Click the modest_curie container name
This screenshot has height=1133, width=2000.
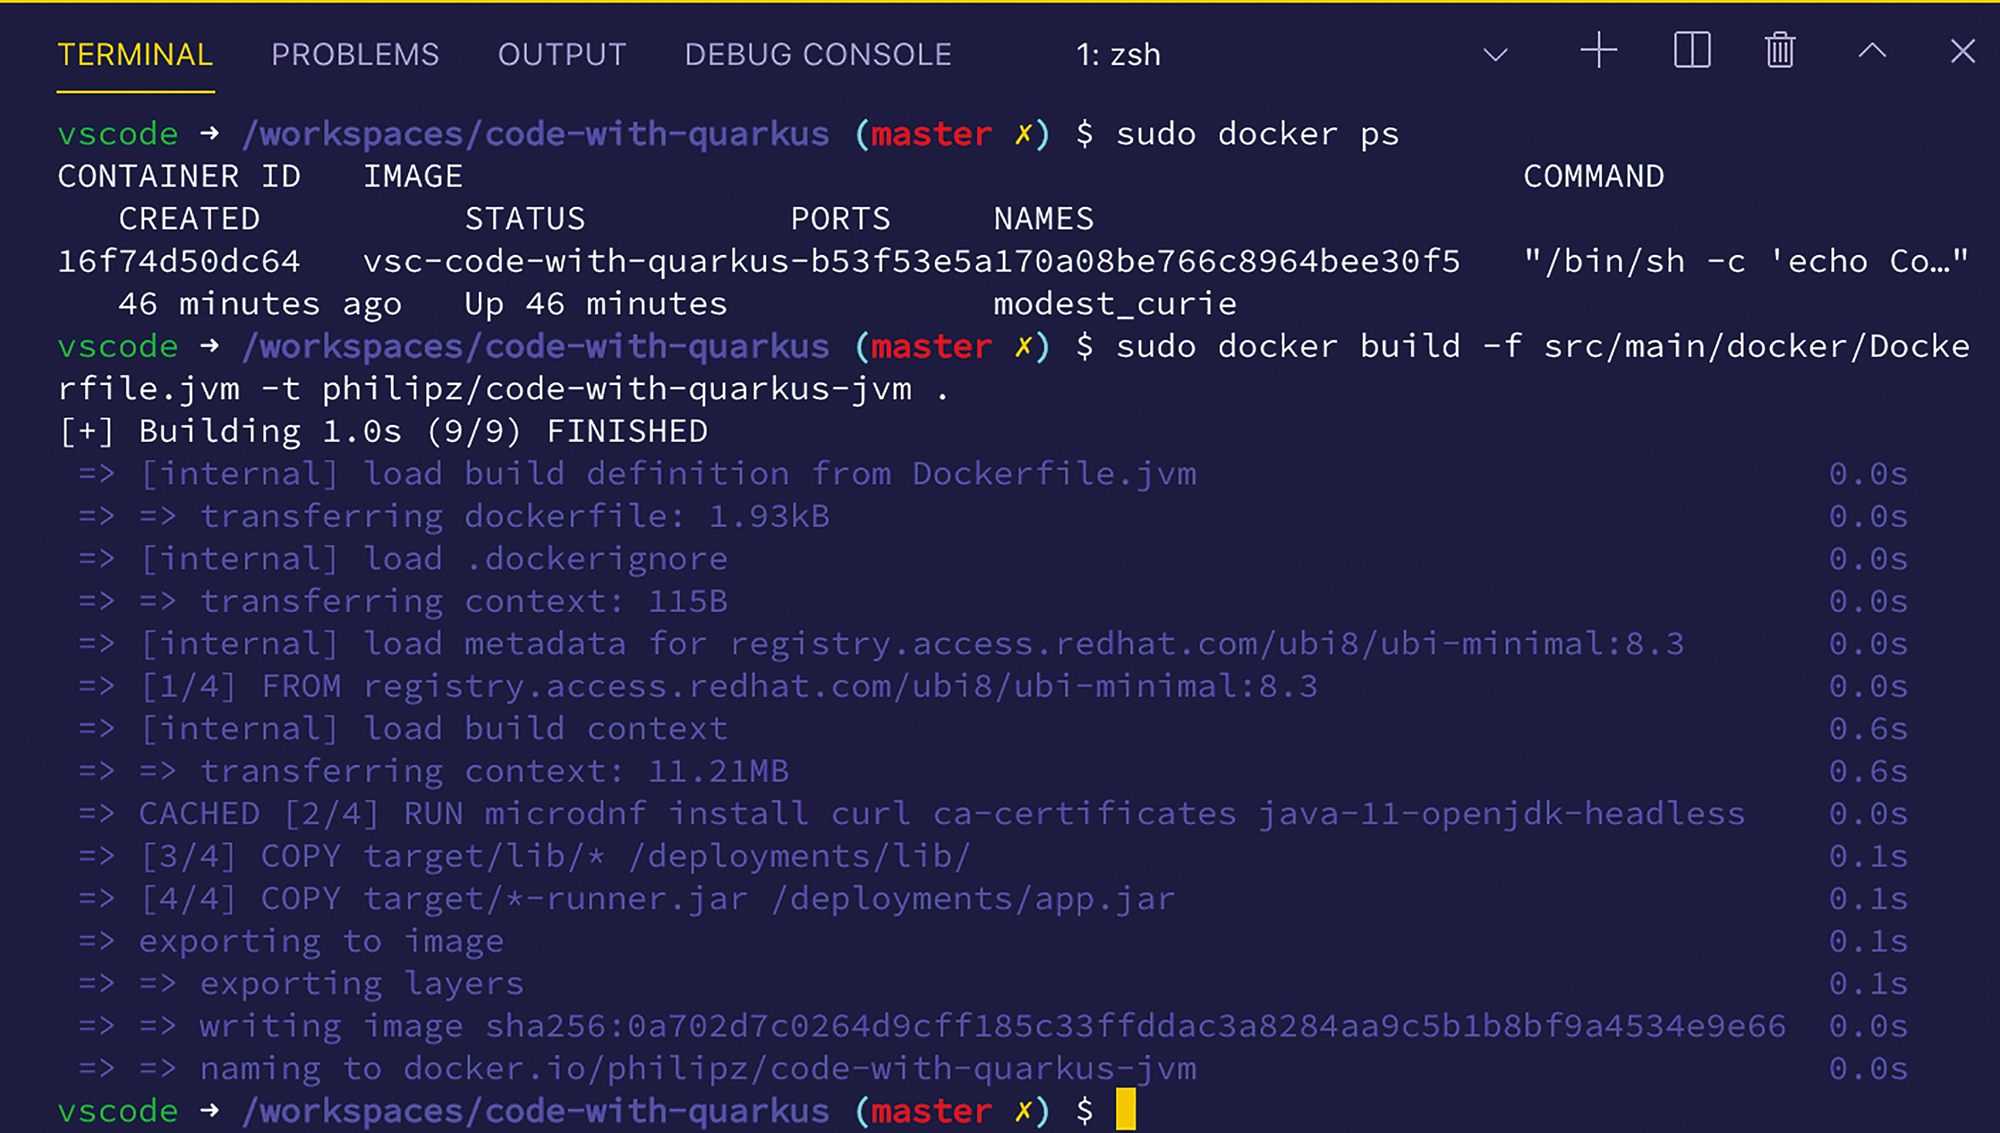(1115, 304)
